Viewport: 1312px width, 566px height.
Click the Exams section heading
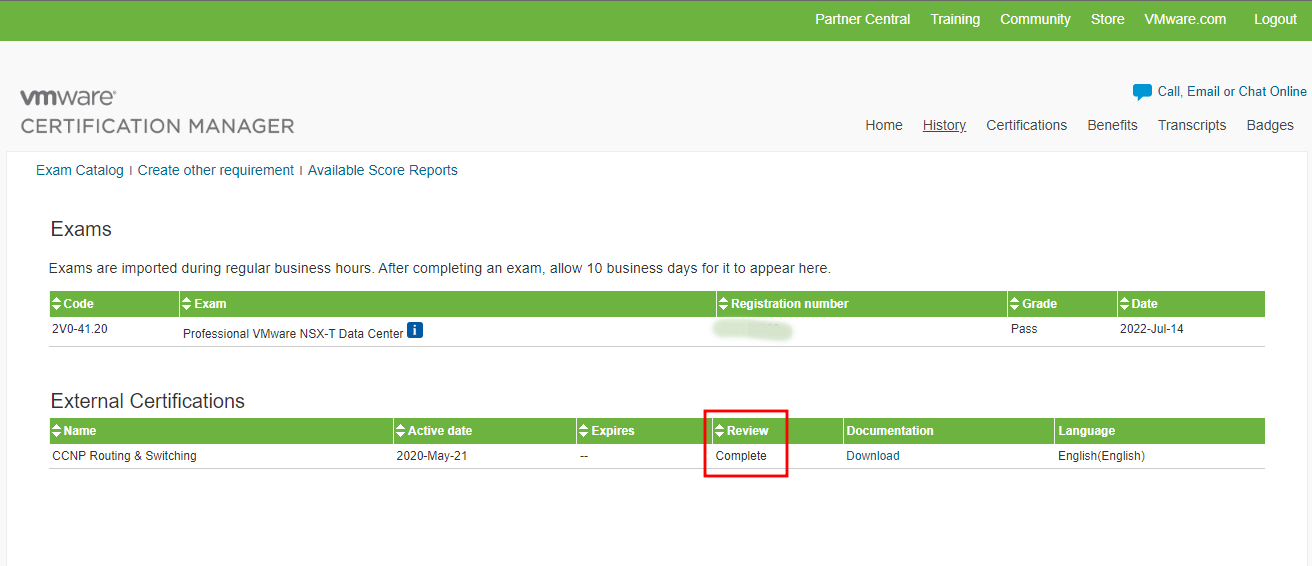coord(81,229)
